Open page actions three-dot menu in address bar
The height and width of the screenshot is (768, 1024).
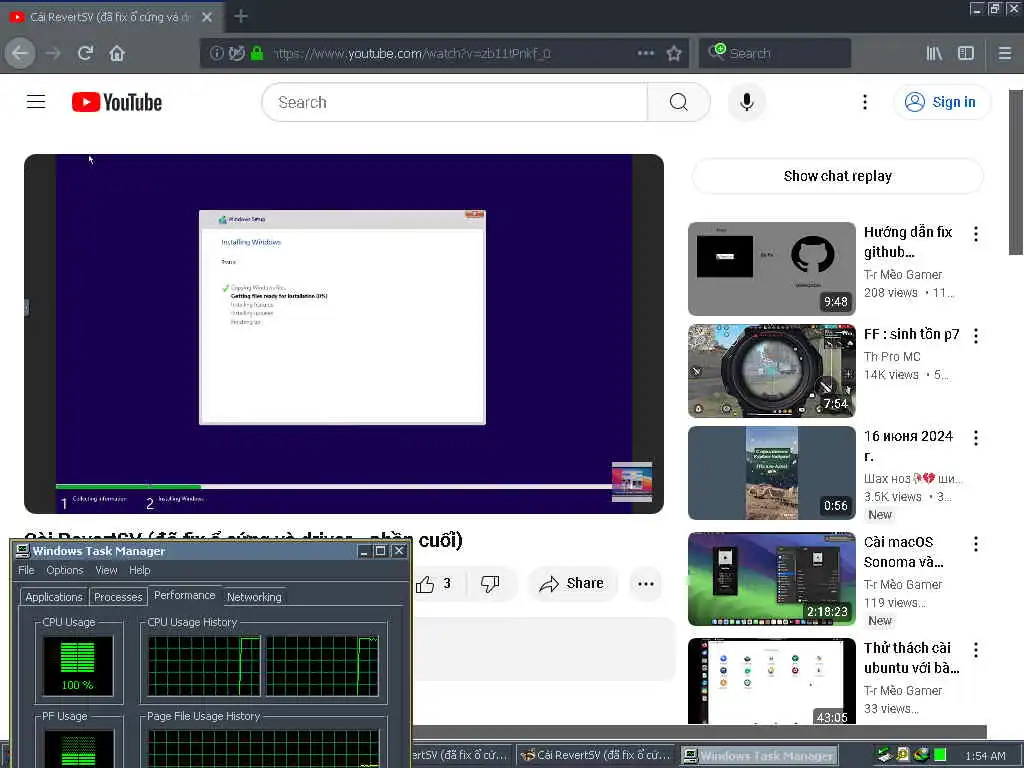[646, 53]
